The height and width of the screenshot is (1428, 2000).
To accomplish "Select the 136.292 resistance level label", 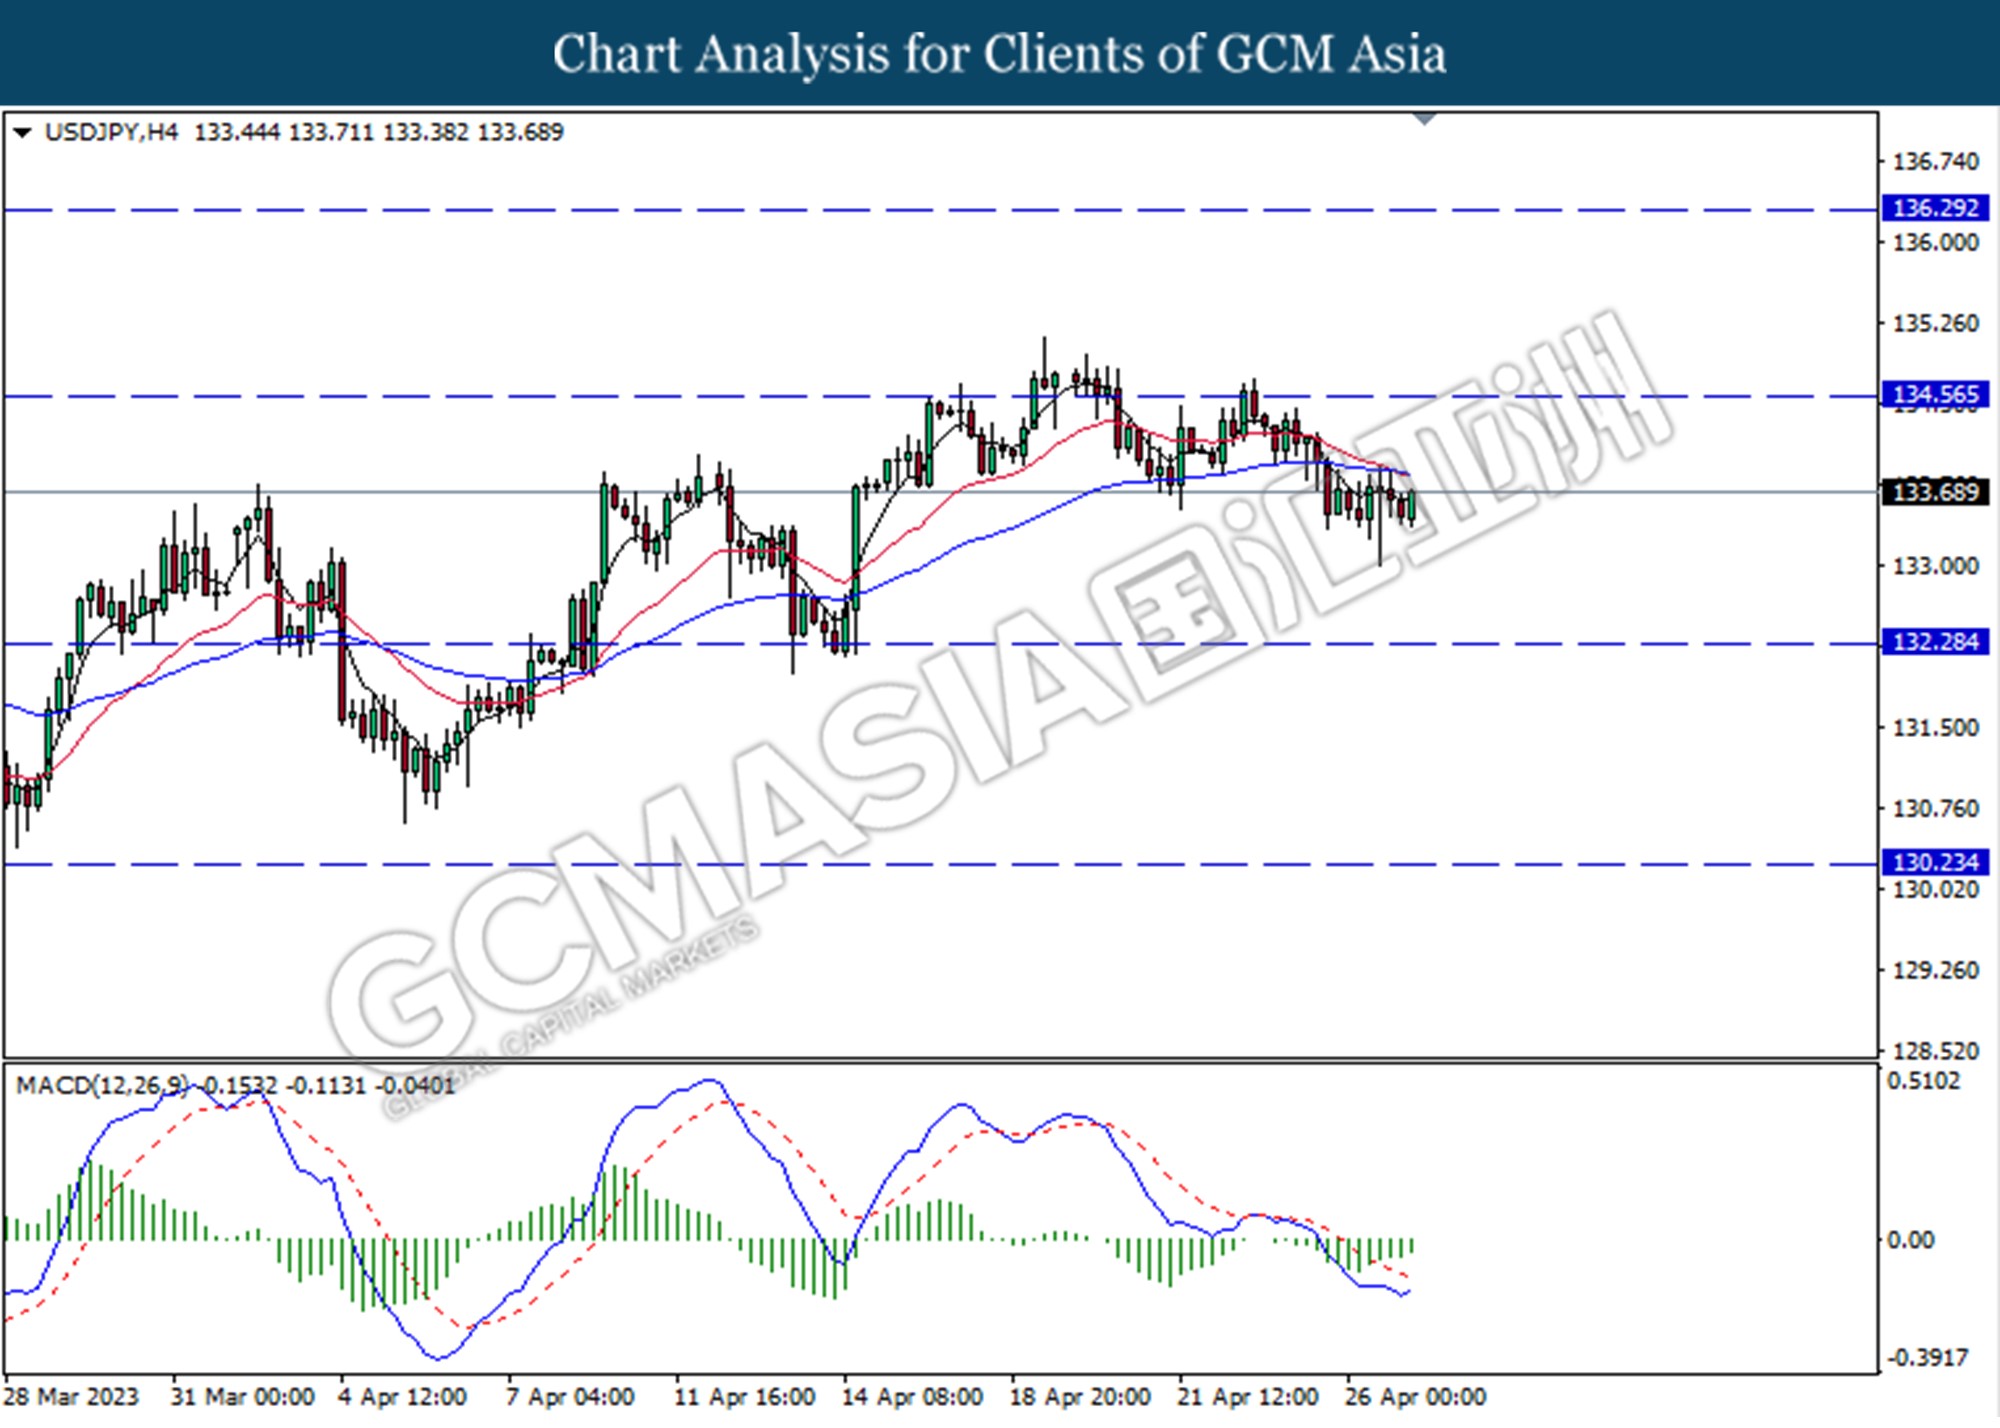I will click(1935, 208).
